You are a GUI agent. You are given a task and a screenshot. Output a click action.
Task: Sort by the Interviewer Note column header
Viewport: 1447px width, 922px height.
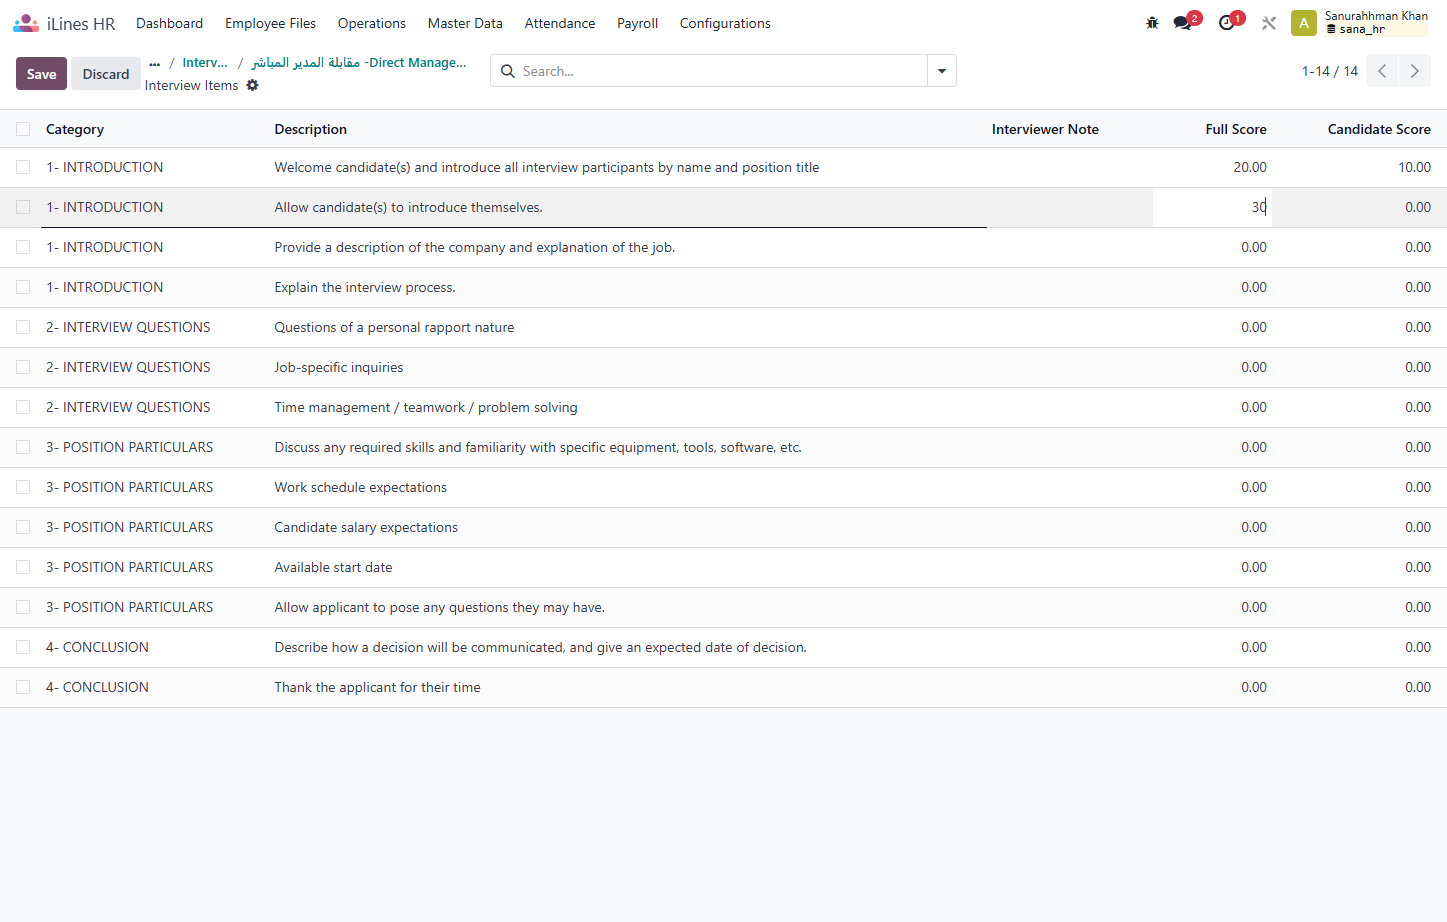[x=1045, y=129]
